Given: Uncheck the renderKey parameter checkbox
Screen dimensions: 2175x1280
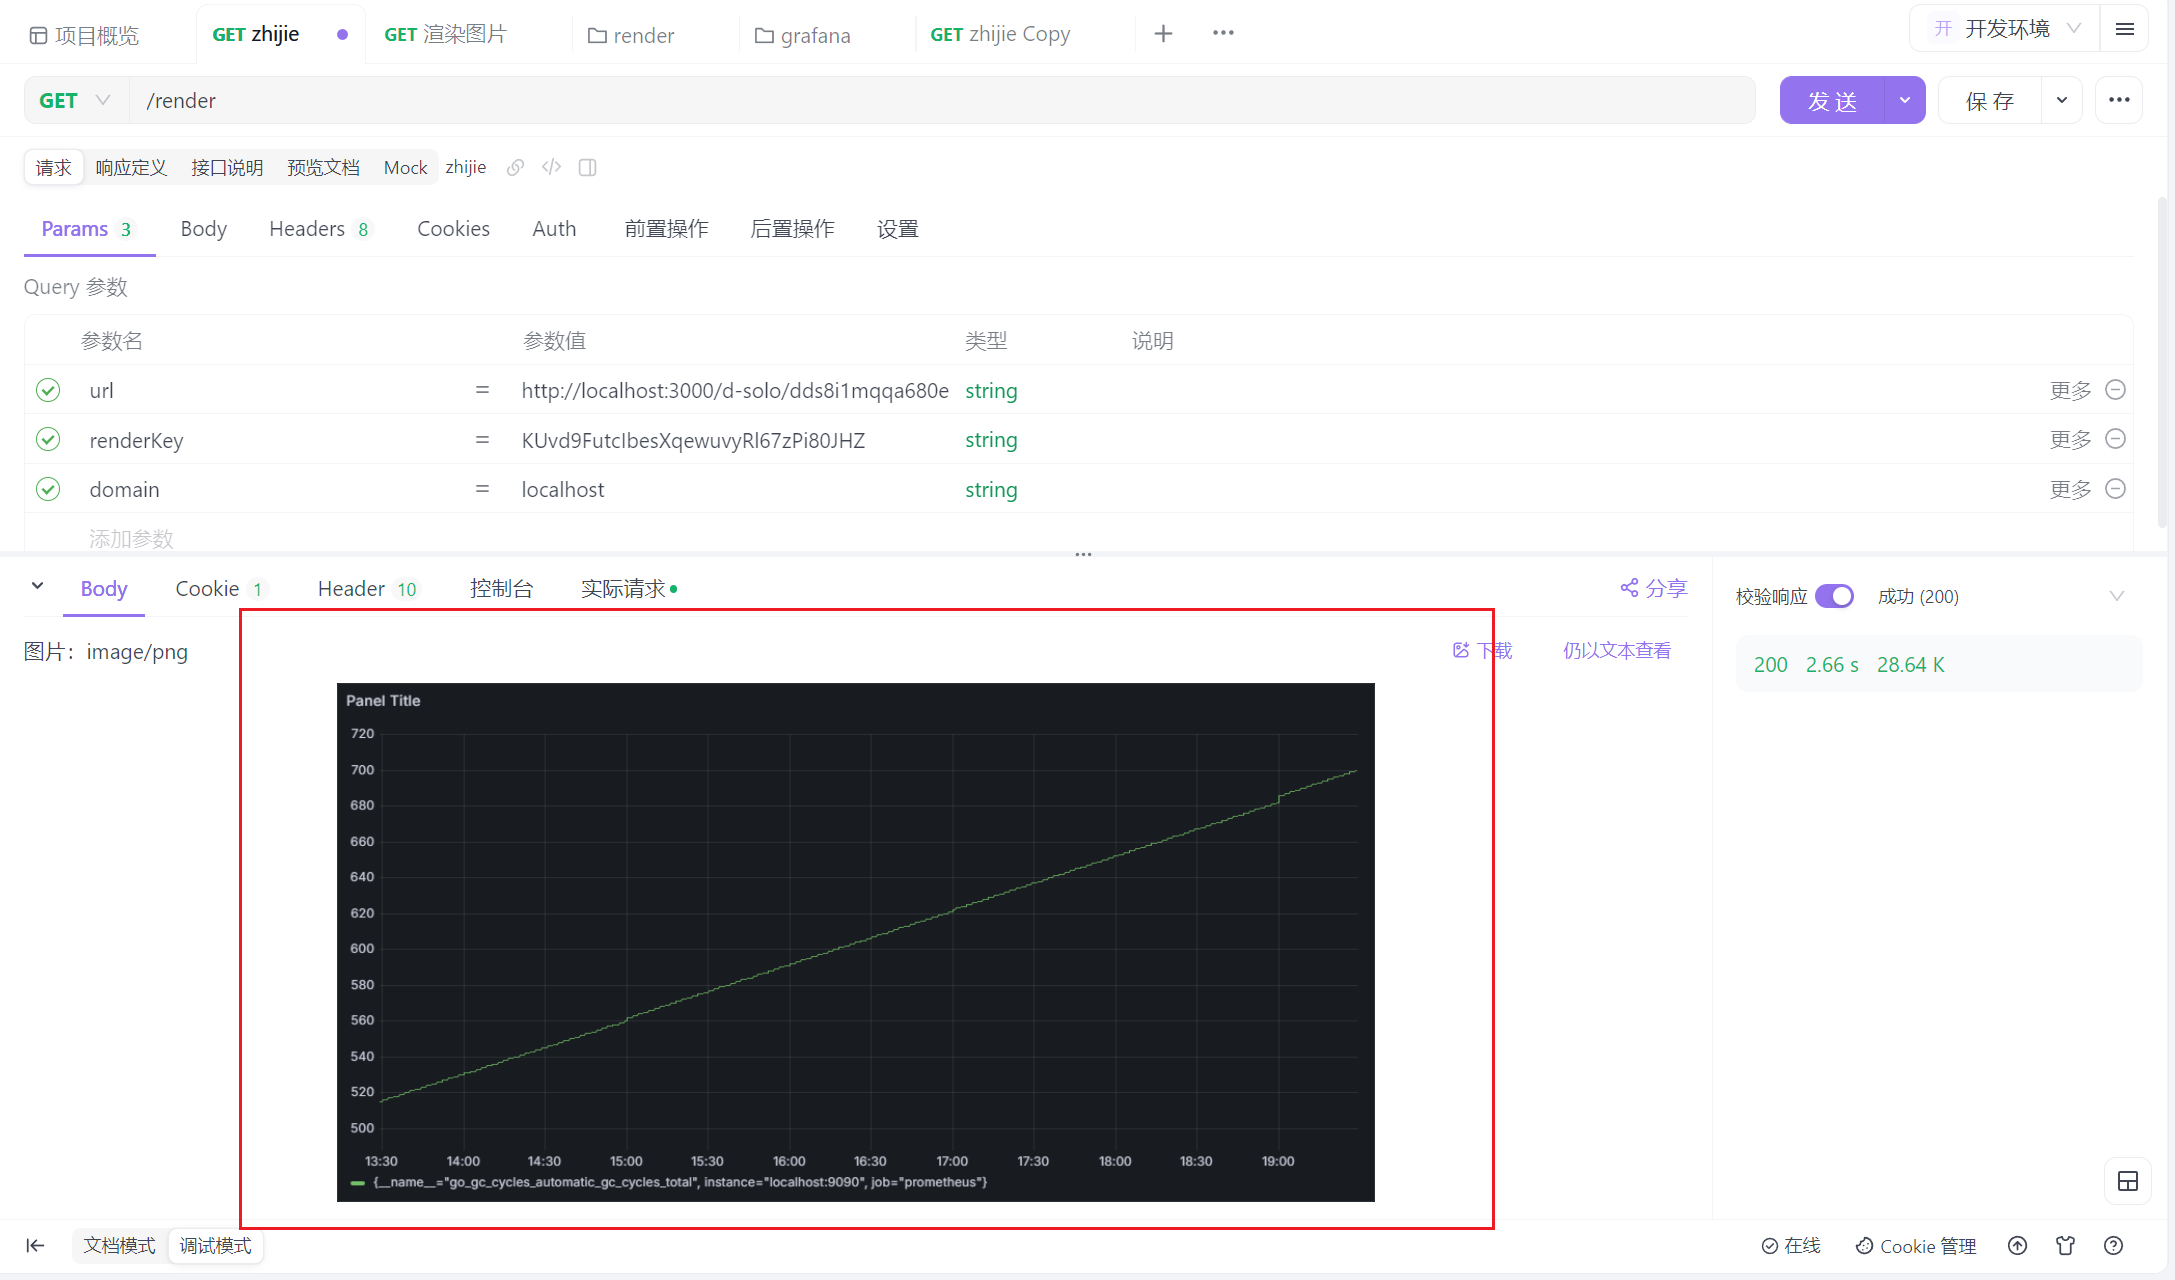Looking at the screenshot, I should click(x=48, y=439).
